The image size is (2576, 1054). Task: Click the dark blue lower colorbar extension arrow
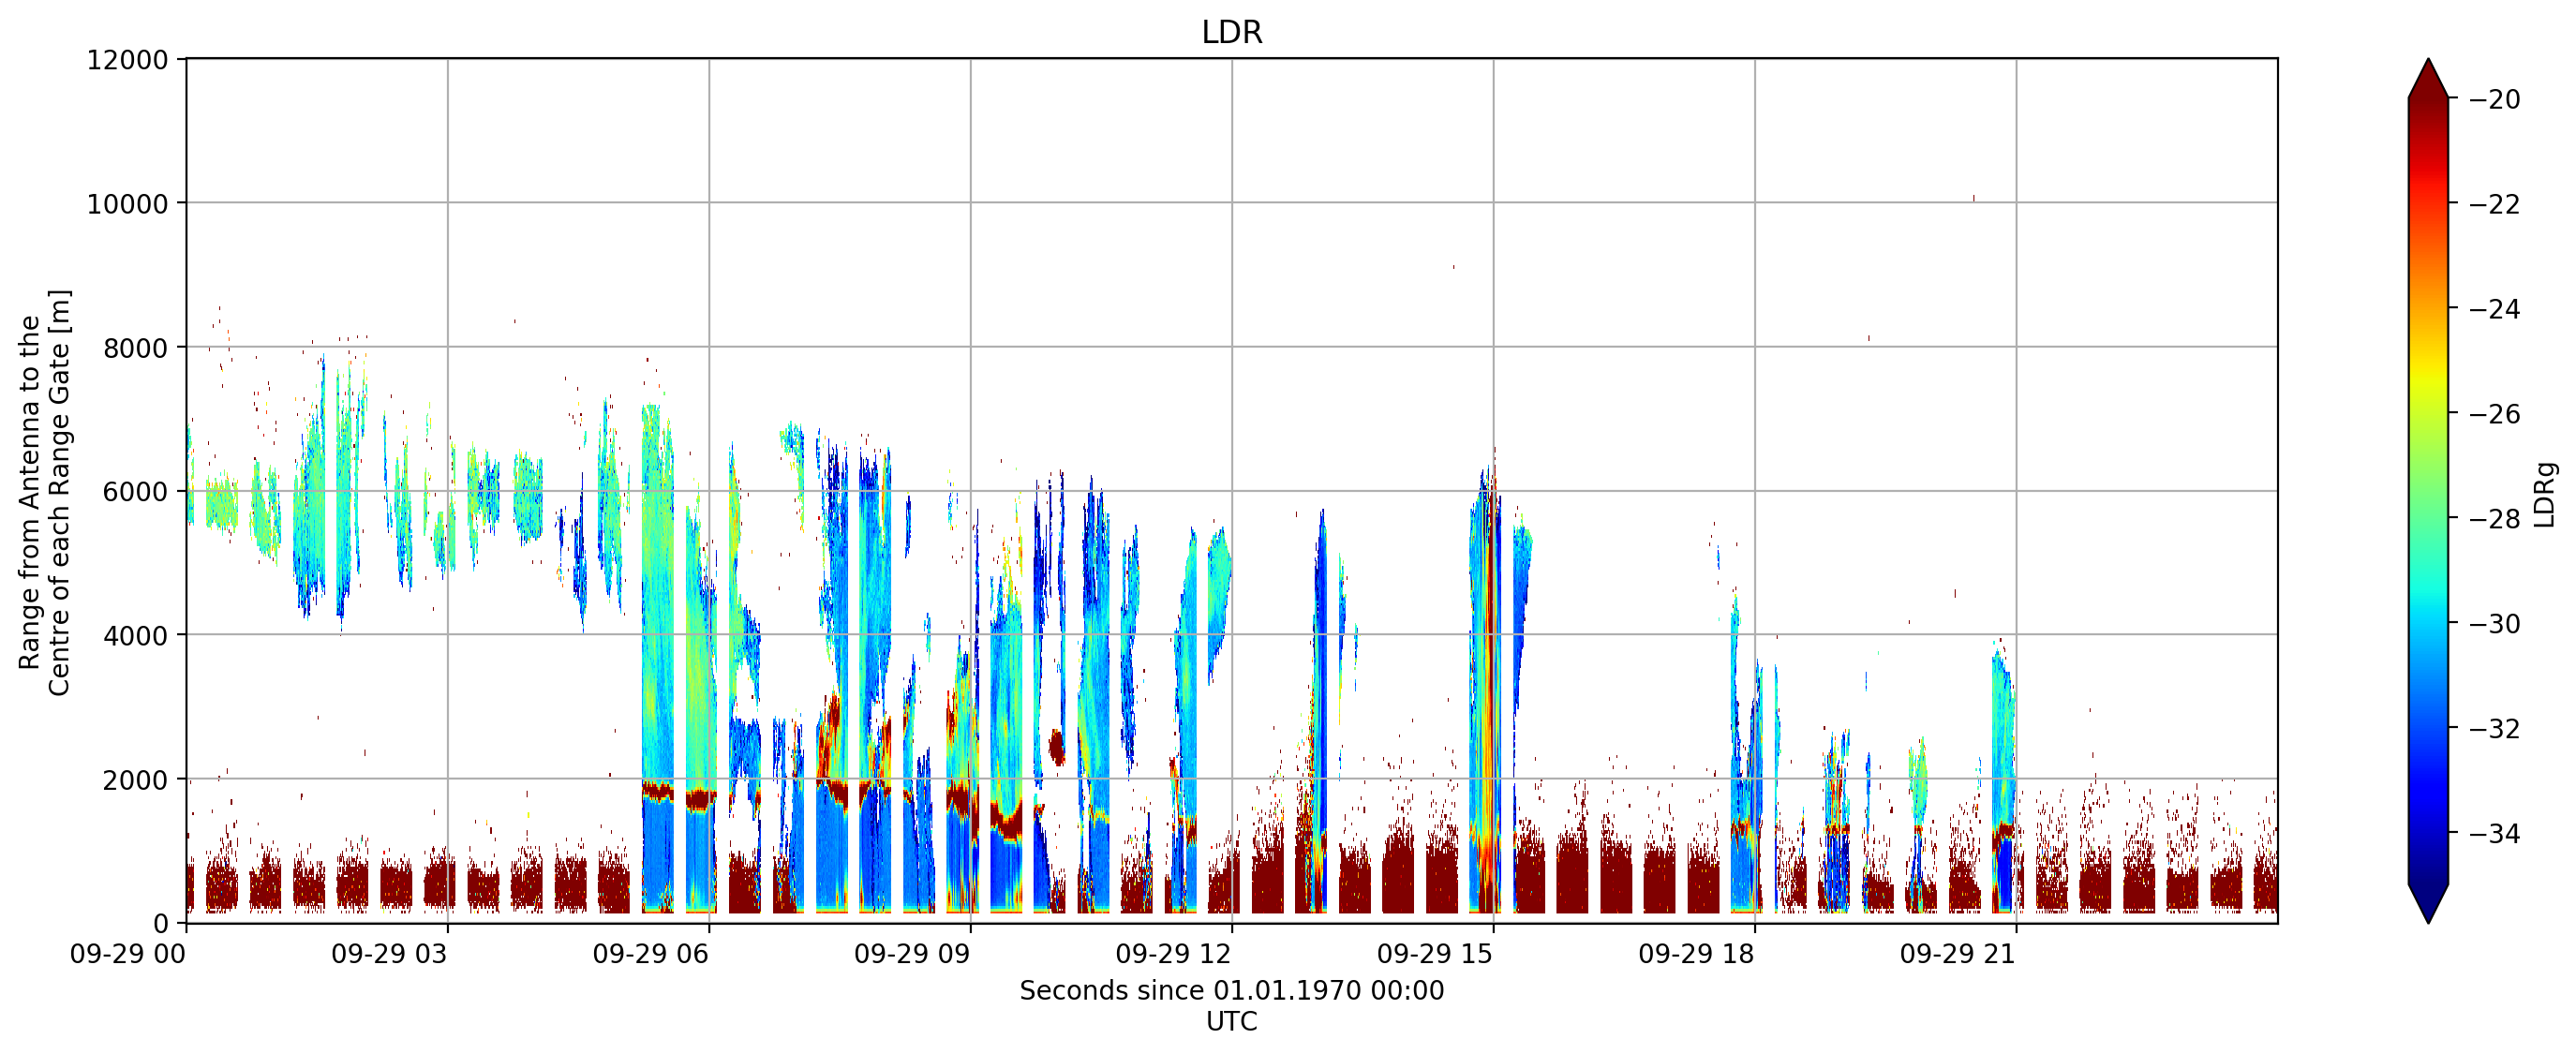pyautogui.click(x=2428, y=902)
